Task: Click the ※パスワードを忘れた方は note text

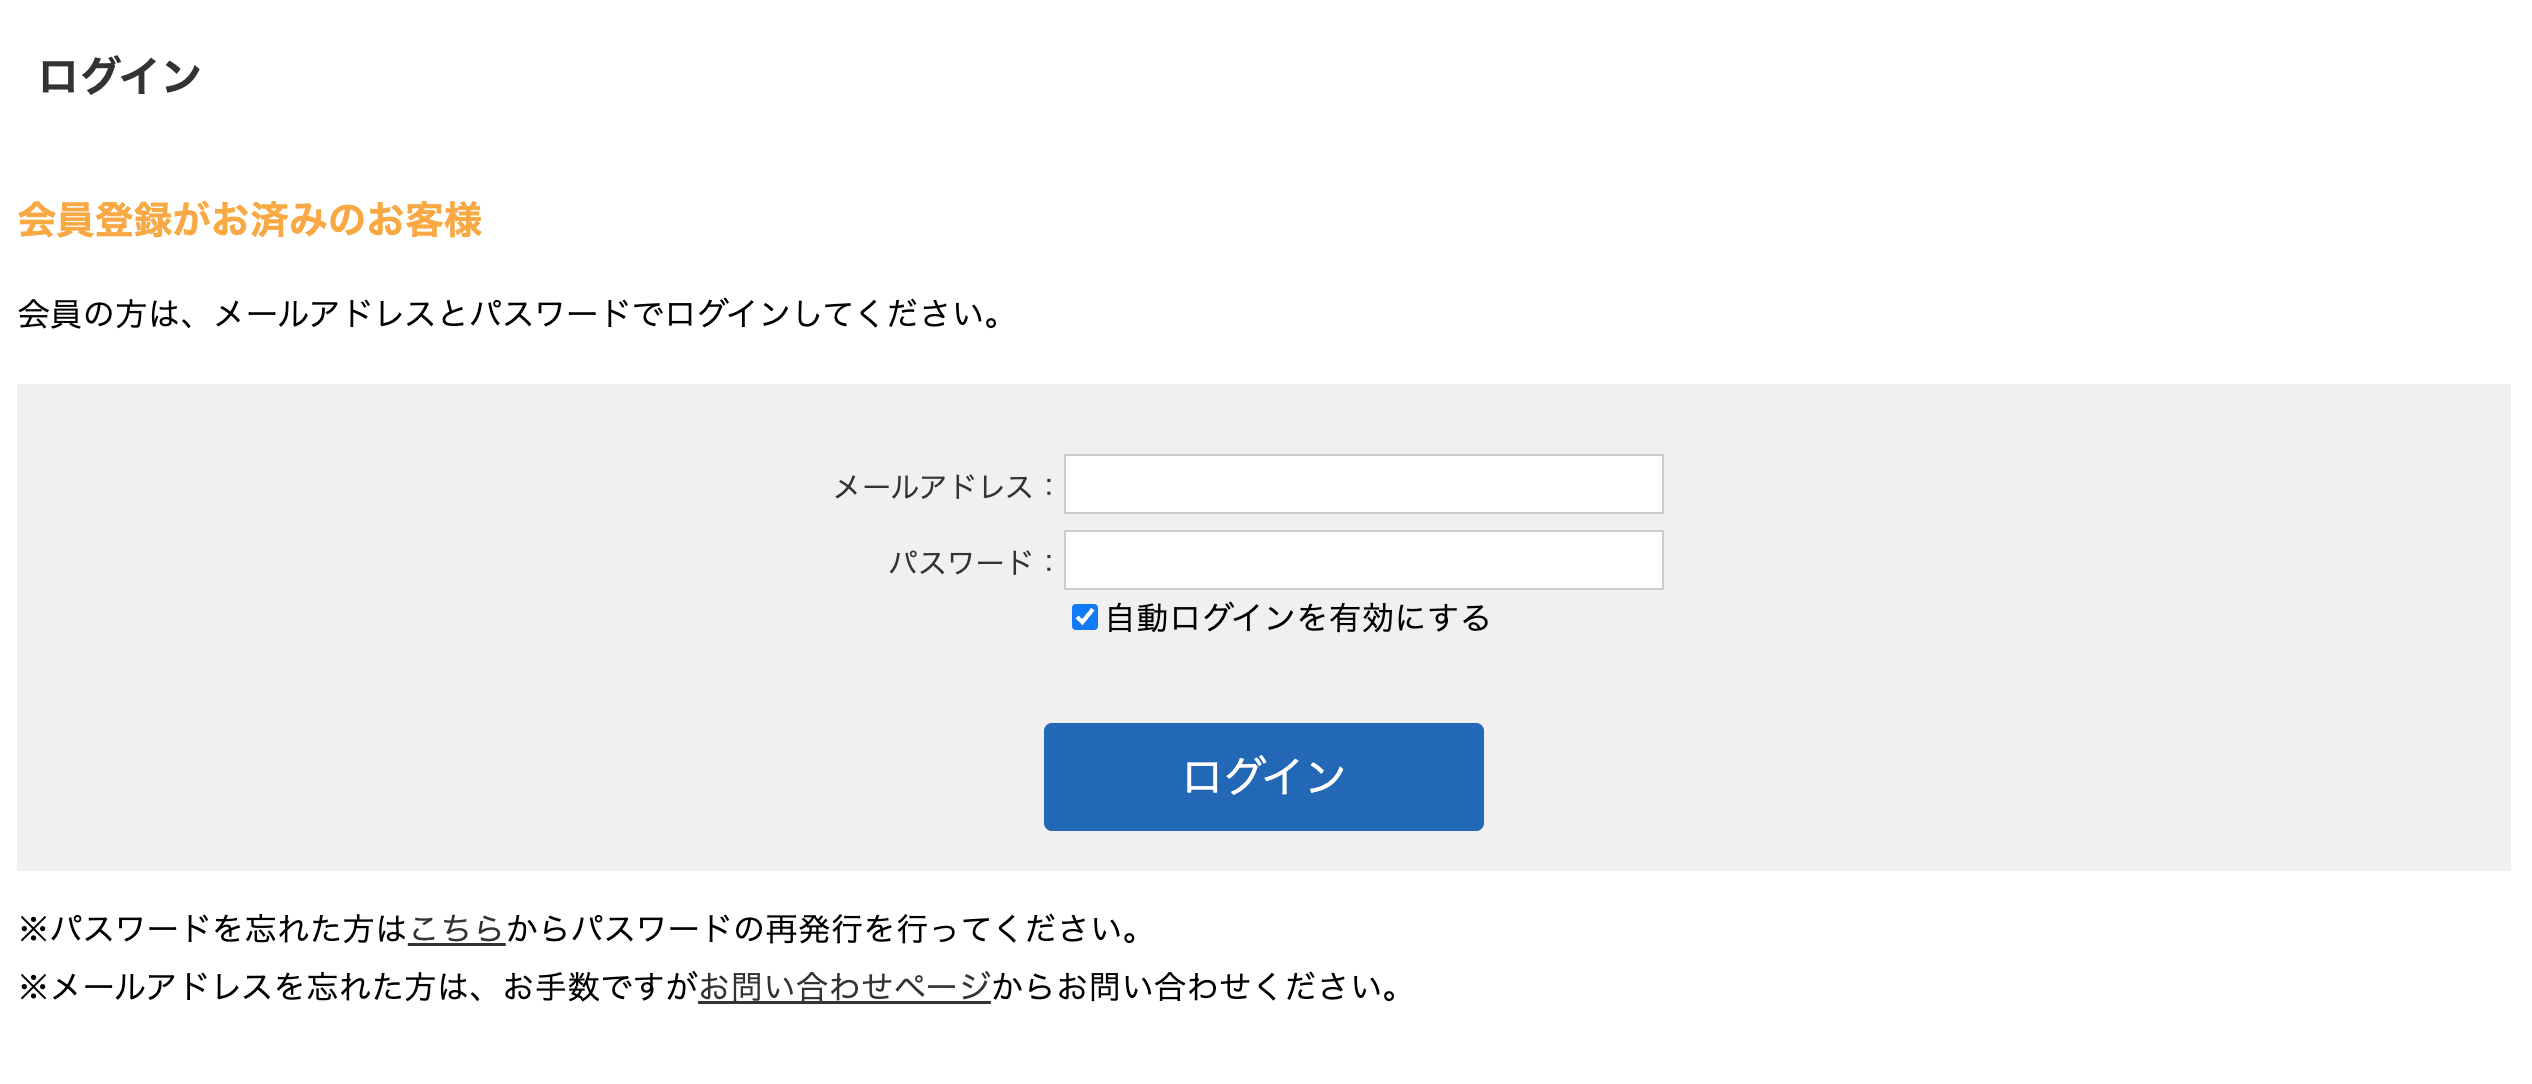Action: pyautogui.click(x=228, y=929)
